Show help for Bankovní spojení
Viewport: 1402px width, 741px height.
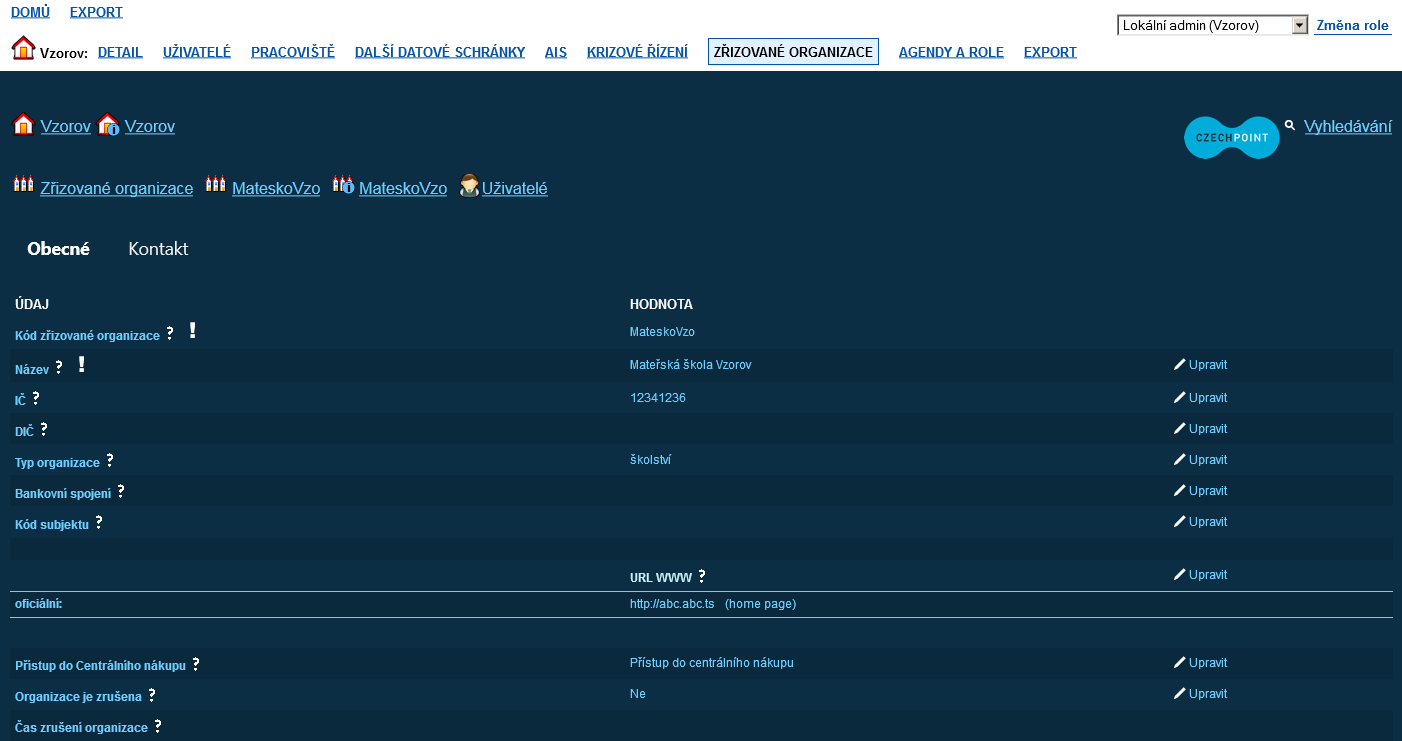[121, 491]
